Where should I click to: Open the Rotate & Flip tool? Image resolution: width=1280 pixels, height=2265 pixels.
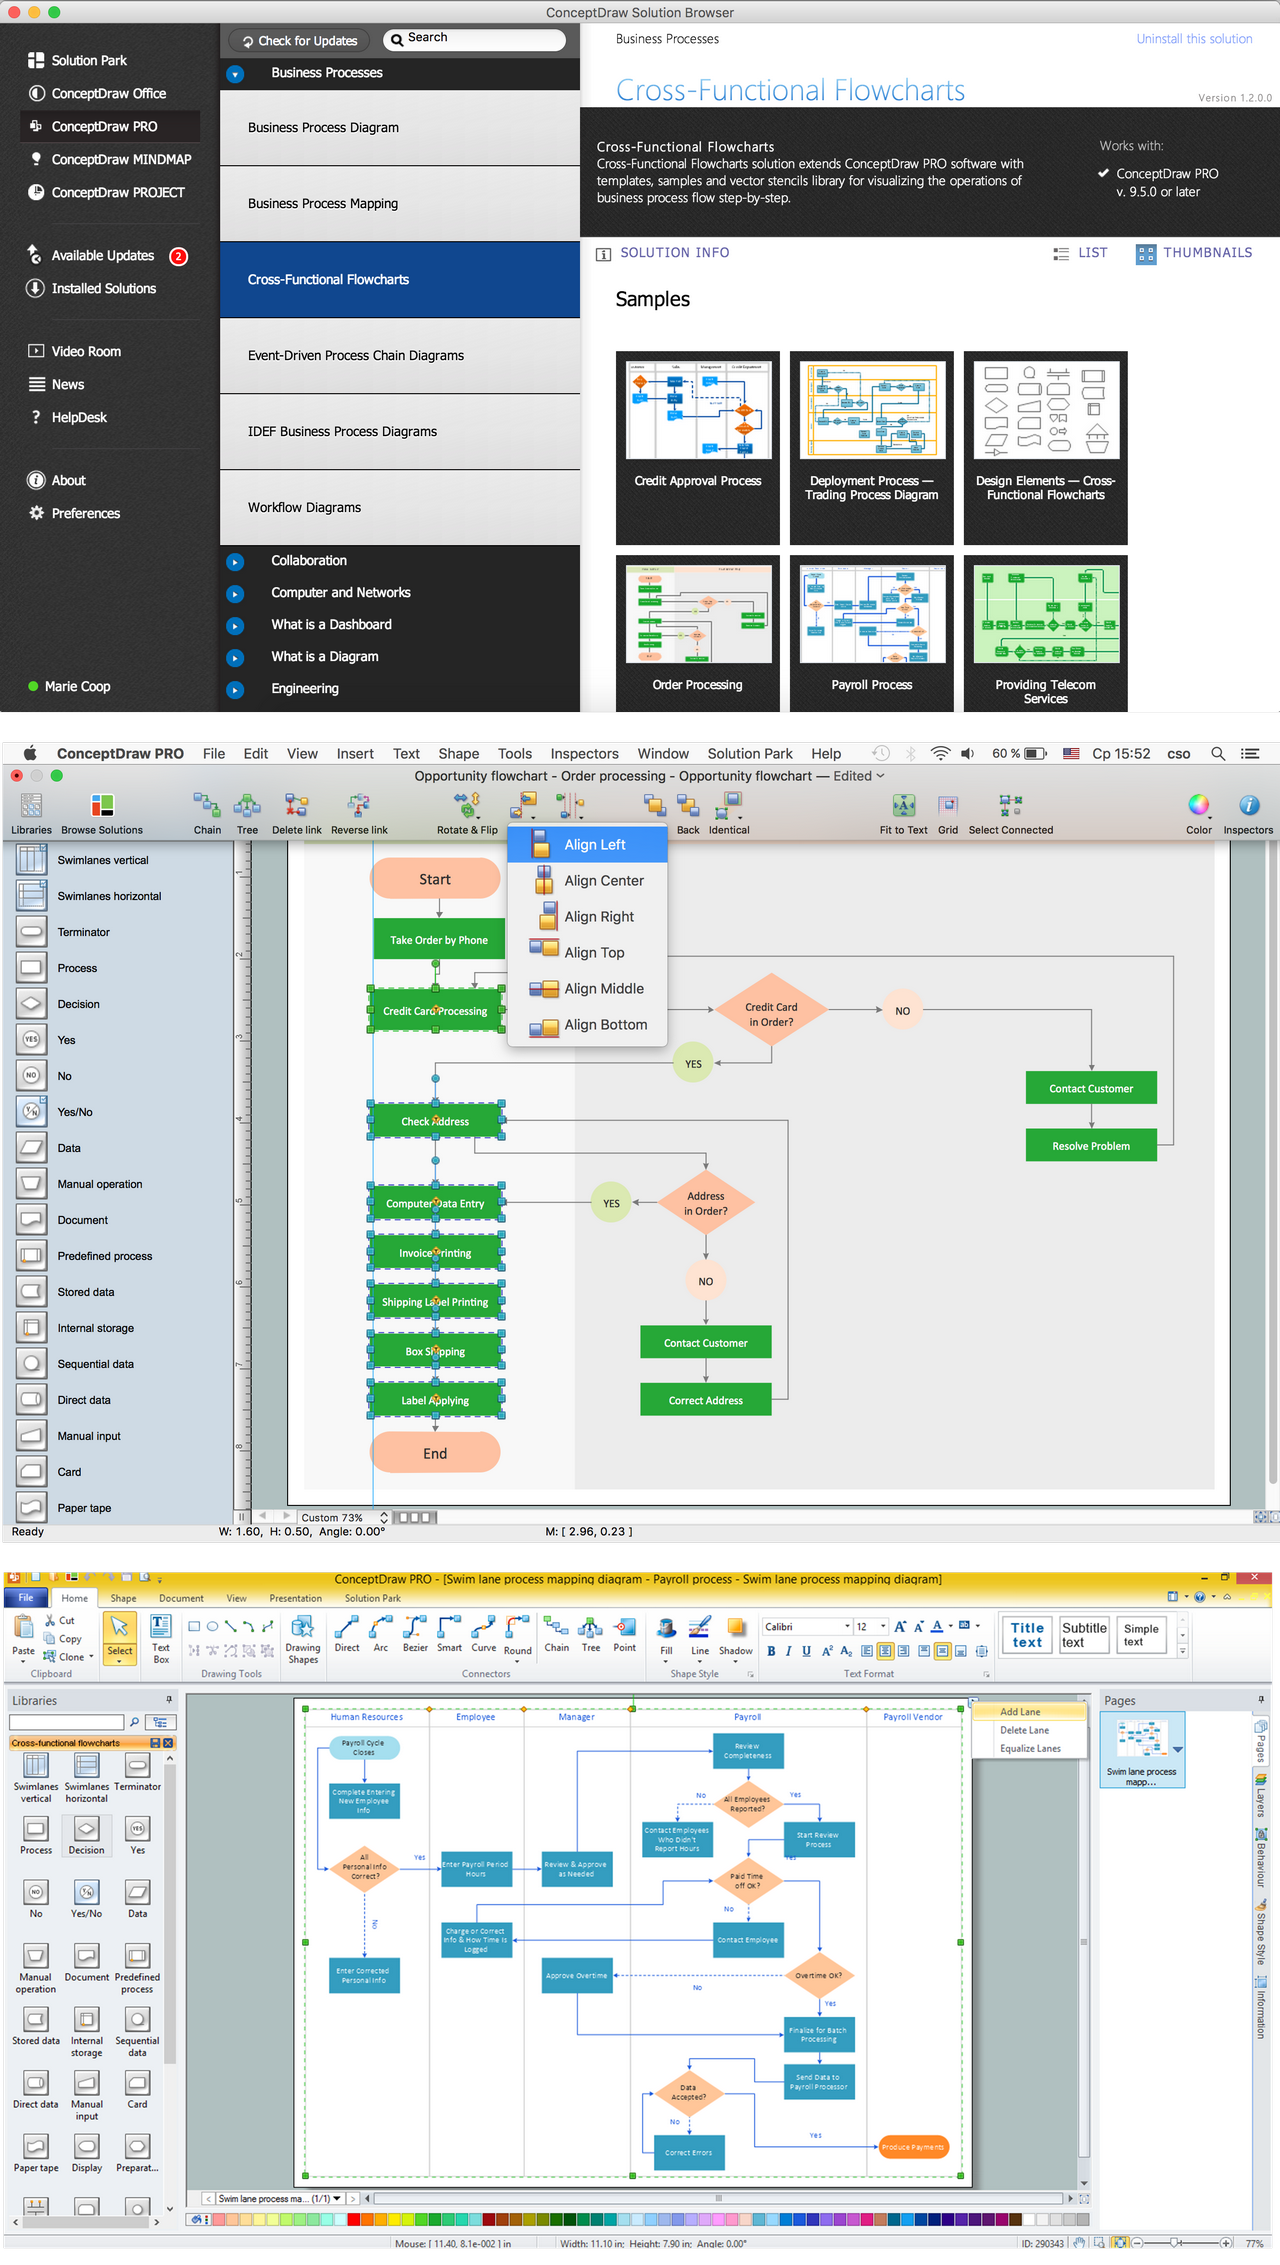(467, 806)
